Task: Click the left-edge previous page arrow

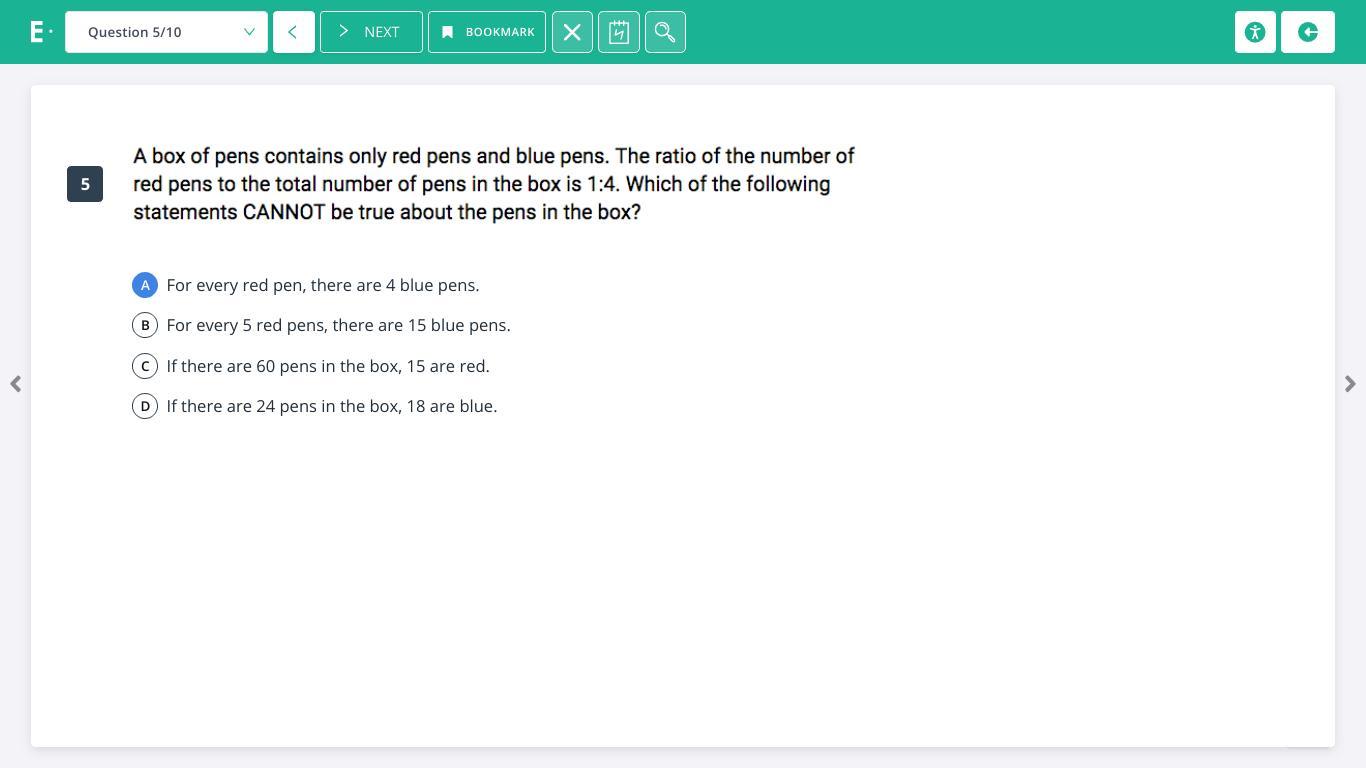Action: (15, 384)
